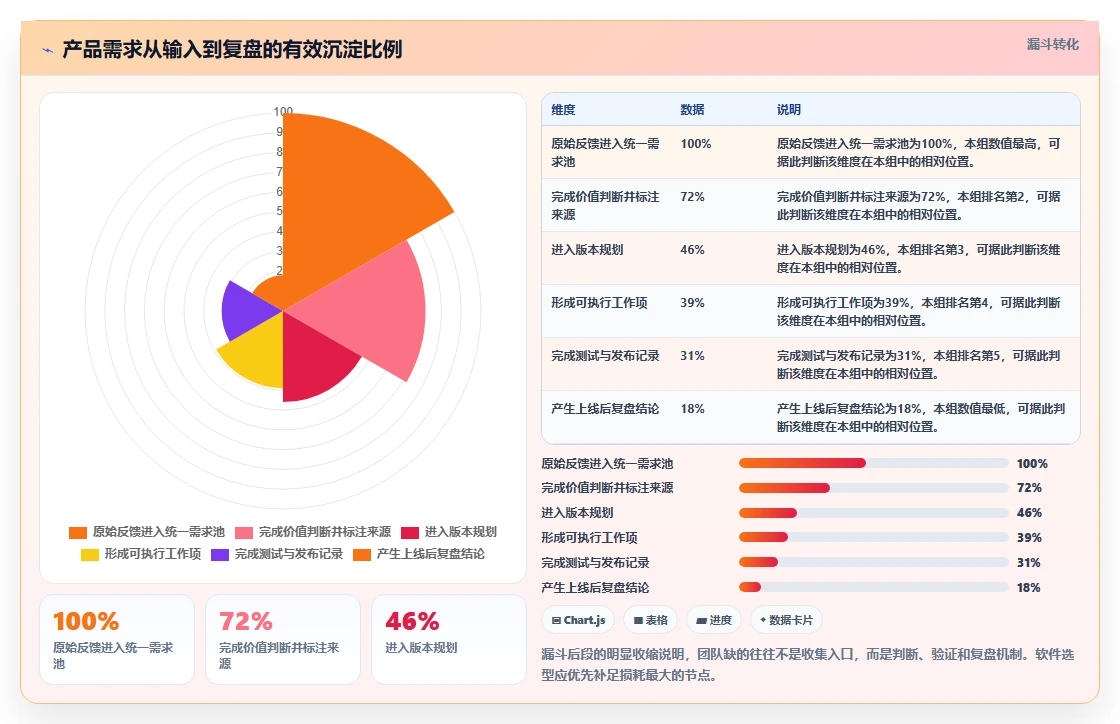Click the 100% stat card
Viewport: 1120px width, 724px height.
[117, 640]
